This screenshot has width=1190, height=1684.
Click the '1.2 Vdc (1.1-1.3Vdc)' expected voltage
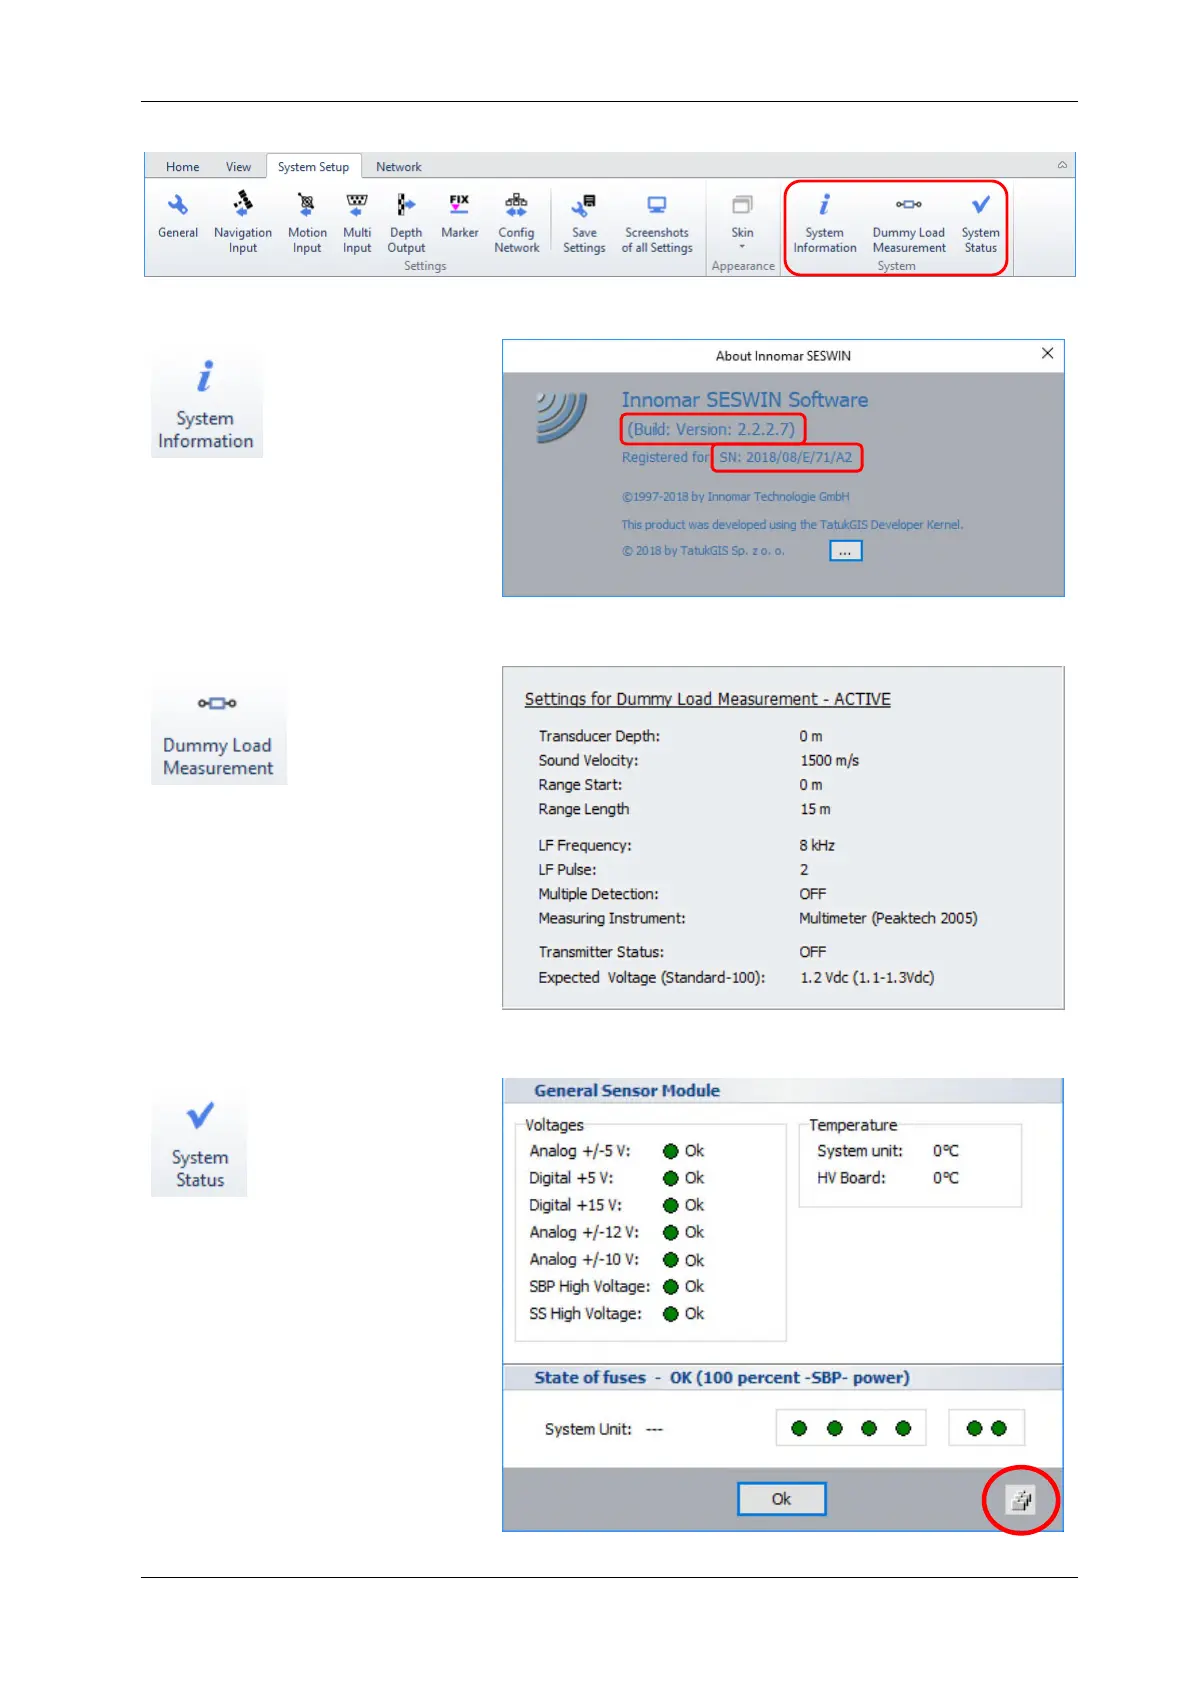867,978
